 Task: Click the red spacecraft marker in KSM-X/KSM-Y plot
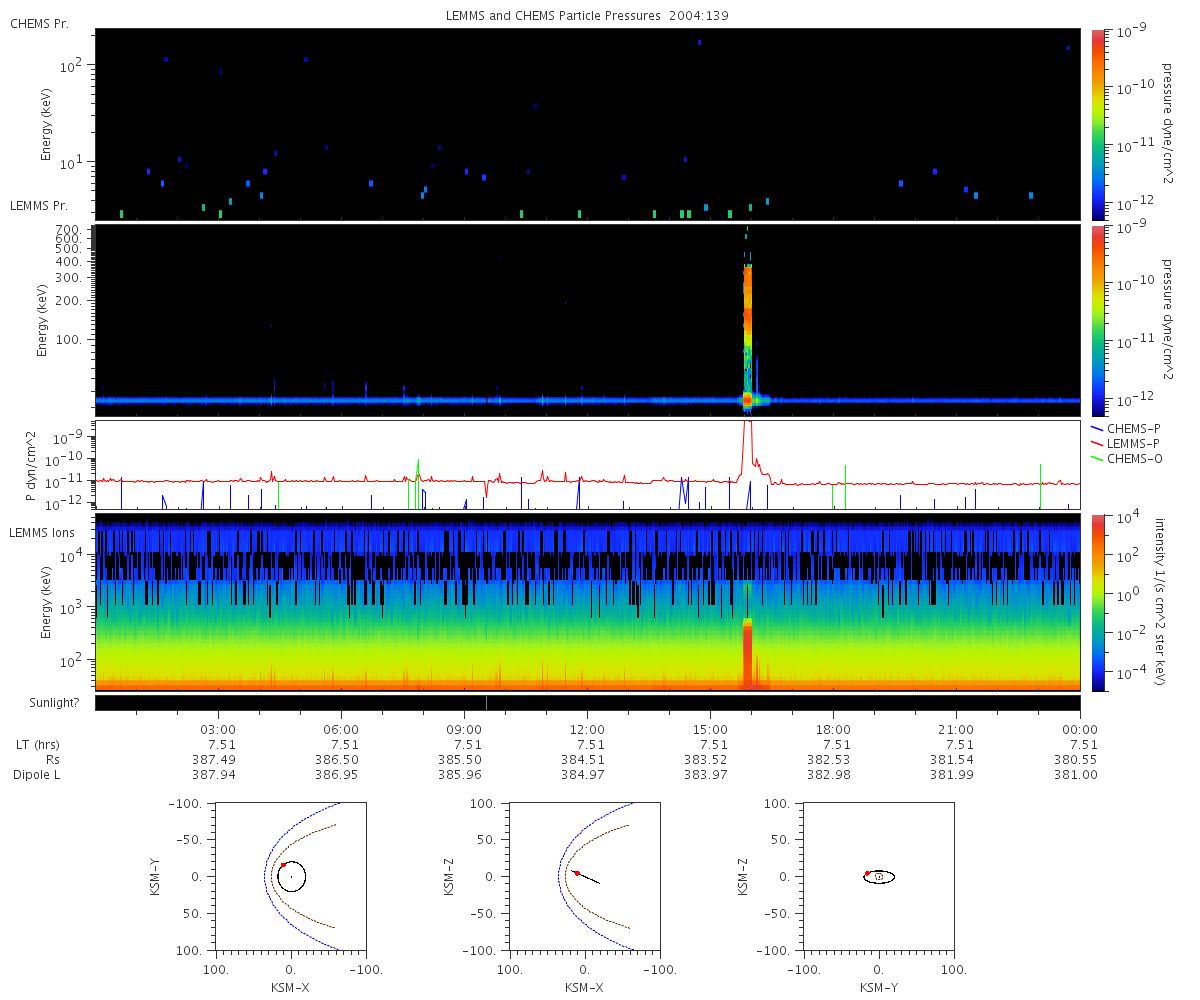(x=283, y=865)
